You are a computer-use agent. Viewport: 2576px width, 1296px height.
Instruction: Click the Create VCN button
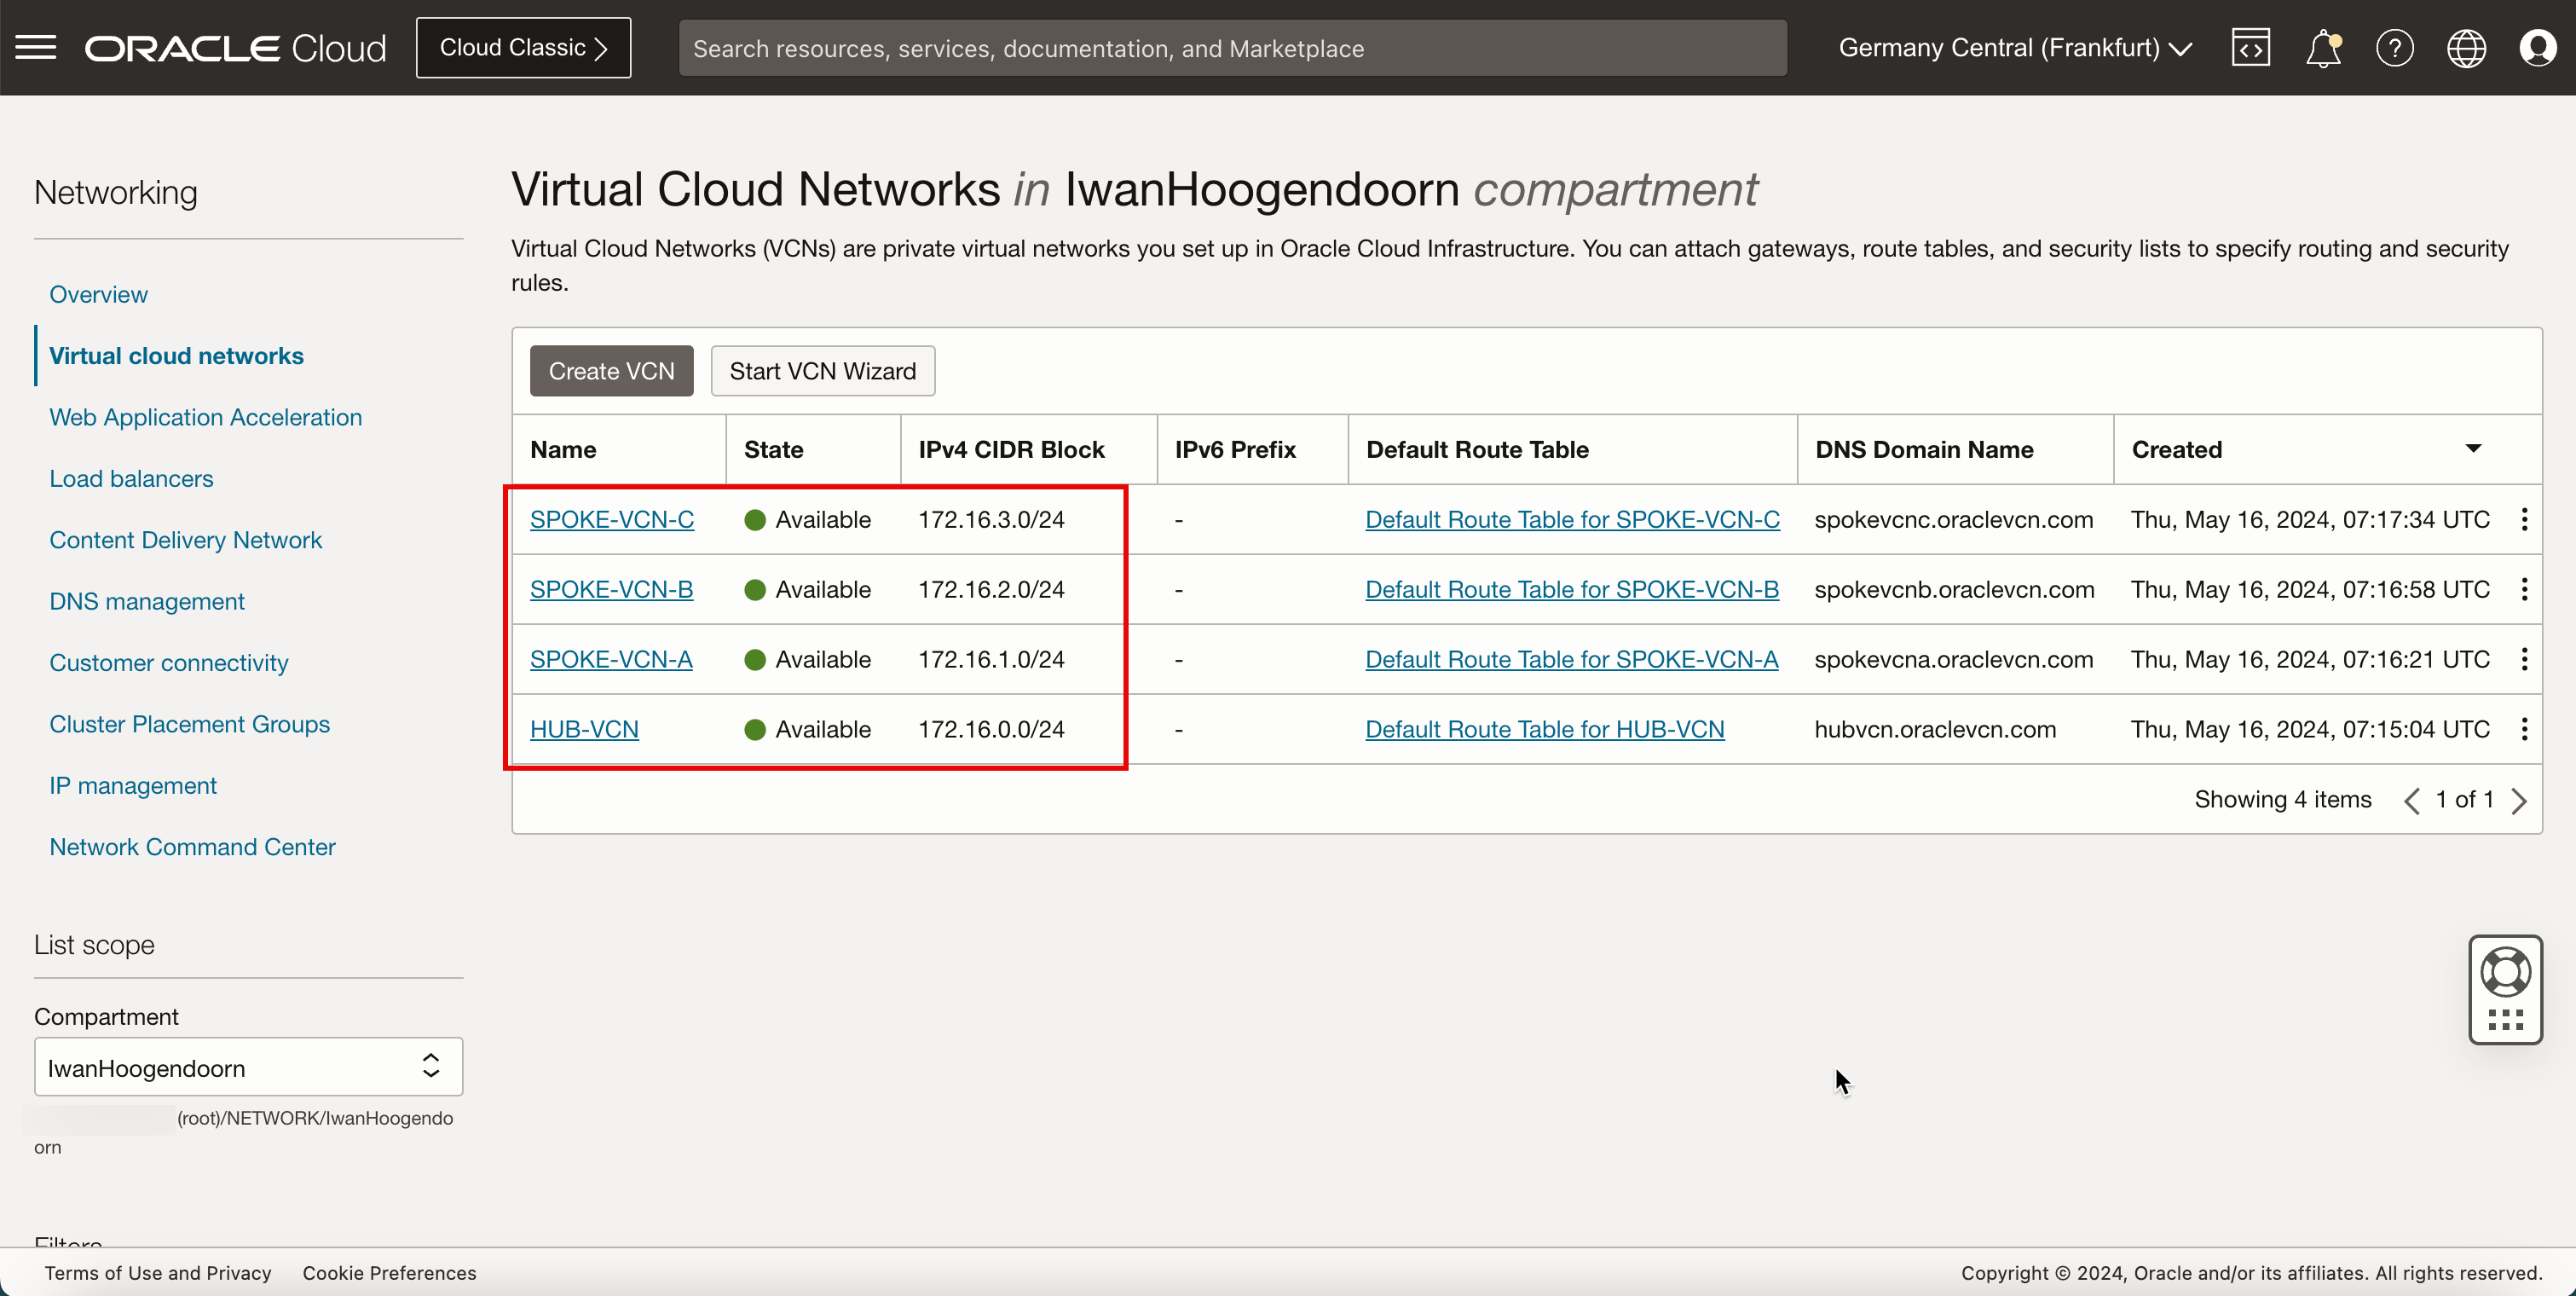[x=611, y=370]
